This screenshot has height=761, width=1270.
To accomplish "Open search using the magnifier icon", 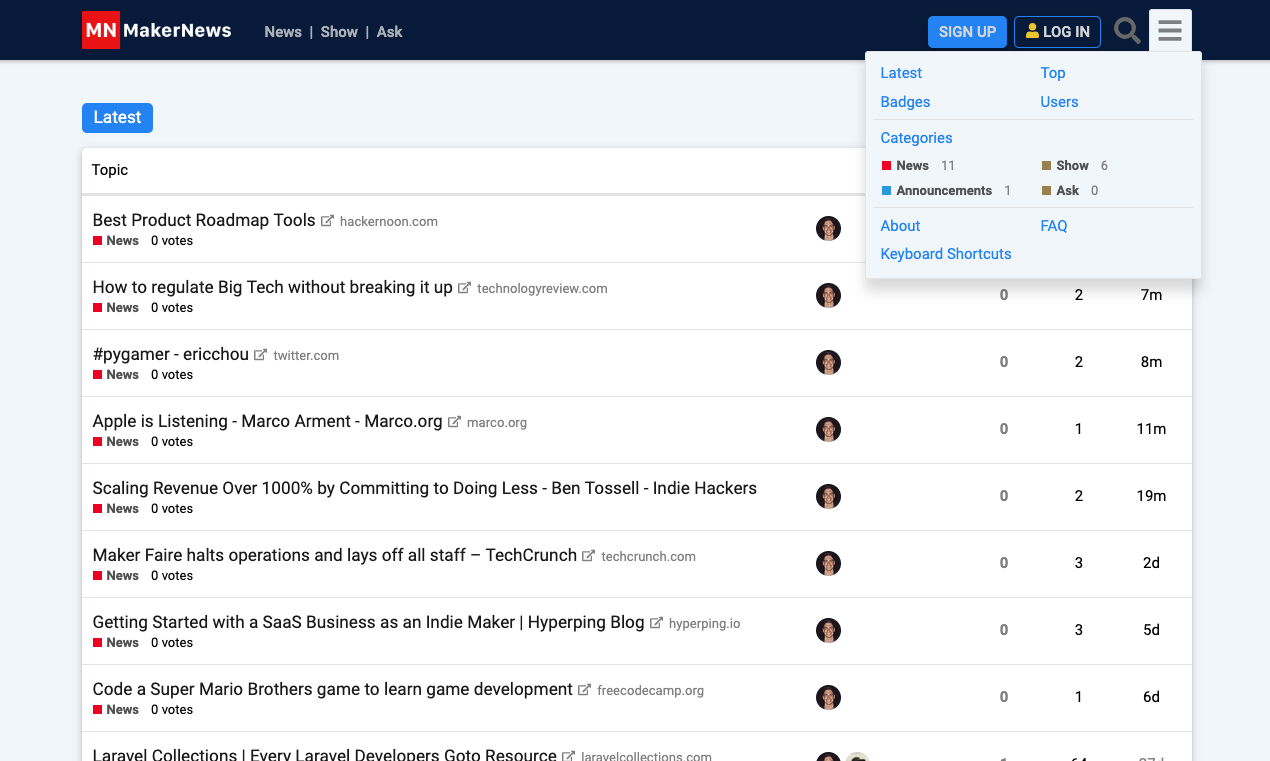I will pyautogui.click(x=1126, y=30).
